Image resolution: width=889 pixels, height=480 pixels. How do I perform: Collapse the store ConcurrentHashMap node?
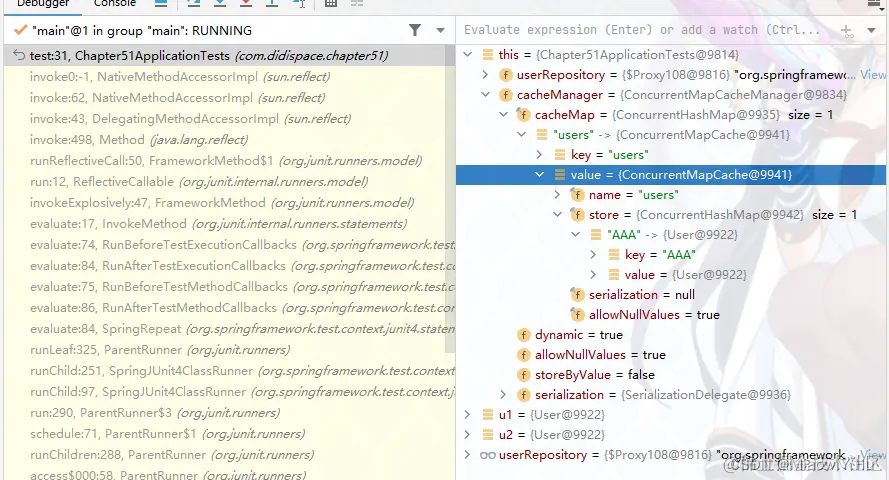pyautogui.click(x=557, y=215)
